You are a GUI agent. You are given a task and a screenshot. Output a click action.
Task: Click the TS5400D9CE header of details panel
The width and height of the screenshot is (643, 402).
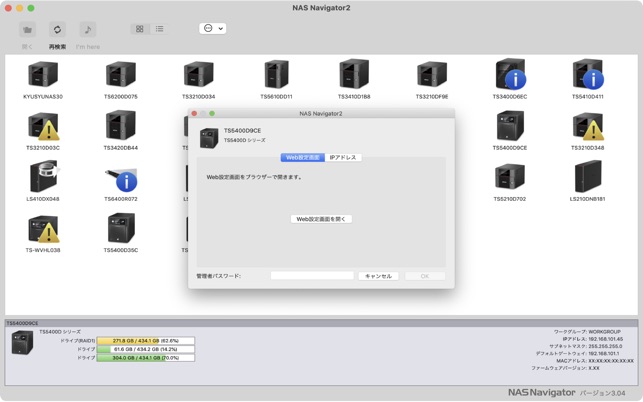pos(321,323)
